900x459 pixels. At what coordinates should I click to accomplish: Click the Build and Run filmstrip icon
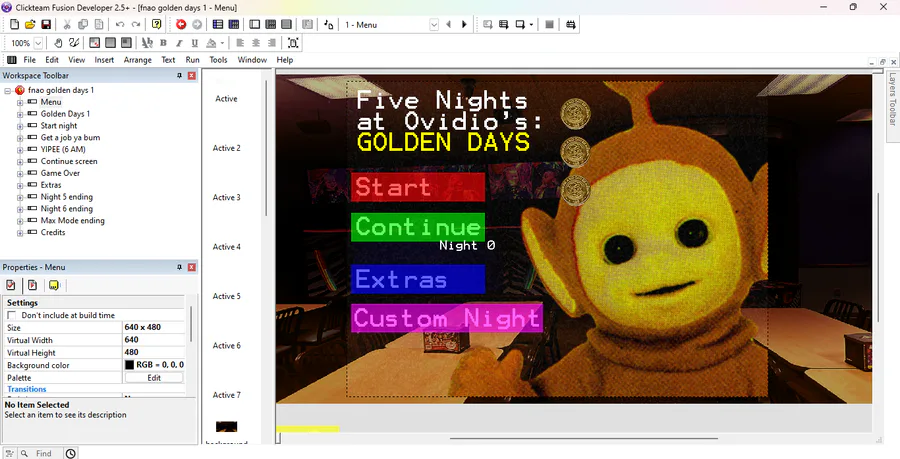(x=571, y=25)
